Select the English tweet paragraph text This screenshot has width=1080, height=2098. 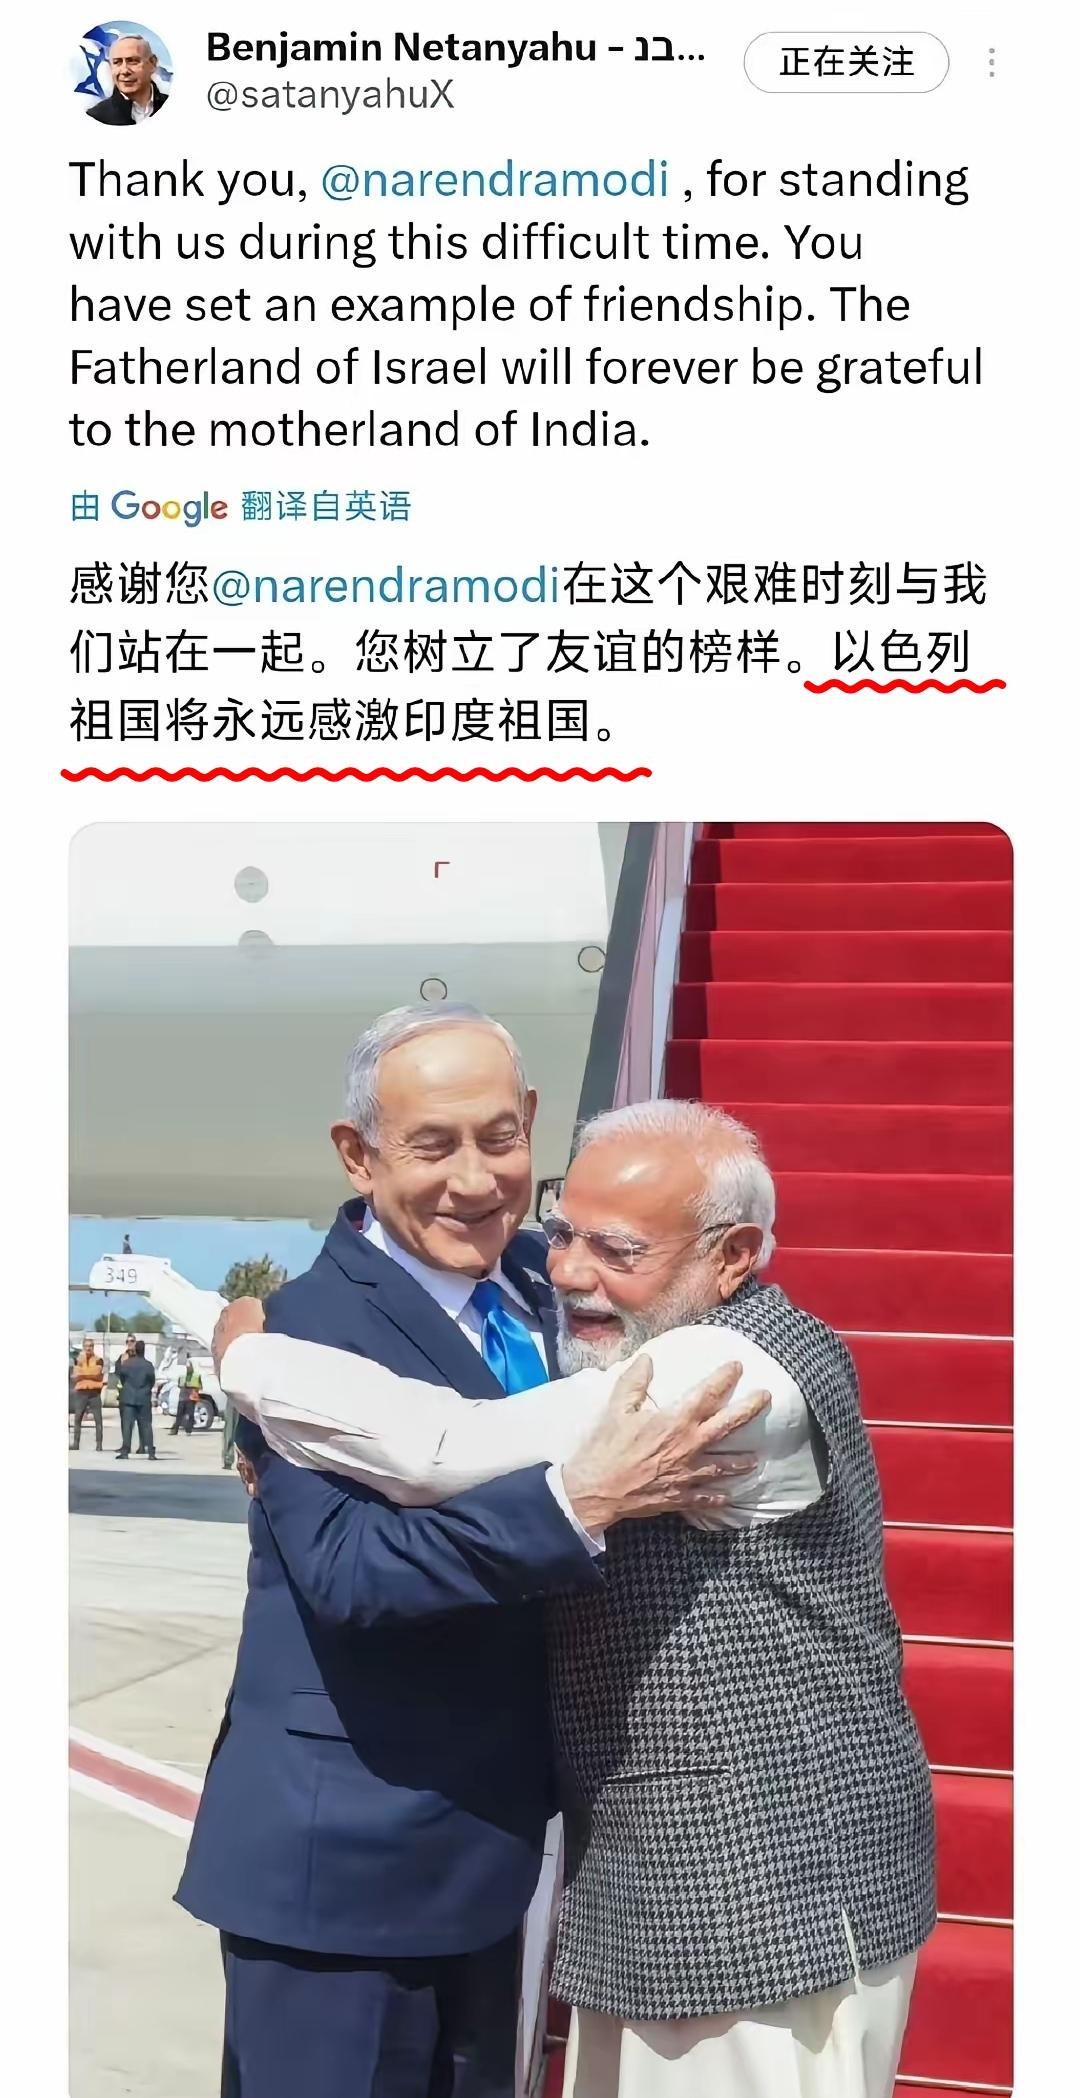[527, 304]
